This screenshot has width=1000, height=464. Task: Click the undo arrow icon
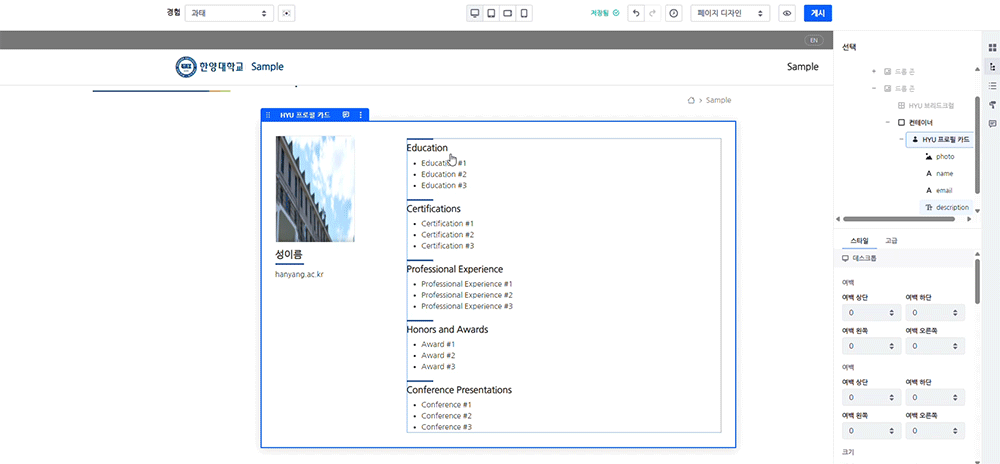(635, 13)
